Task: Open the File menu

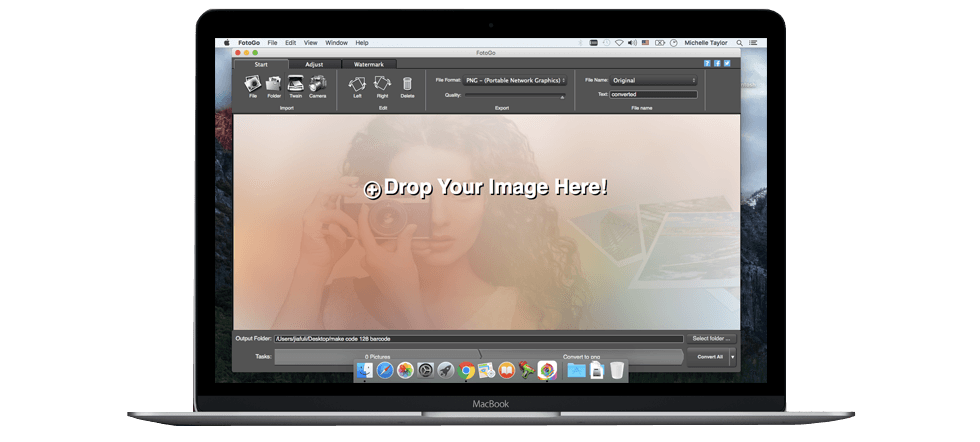Action: 272,43
